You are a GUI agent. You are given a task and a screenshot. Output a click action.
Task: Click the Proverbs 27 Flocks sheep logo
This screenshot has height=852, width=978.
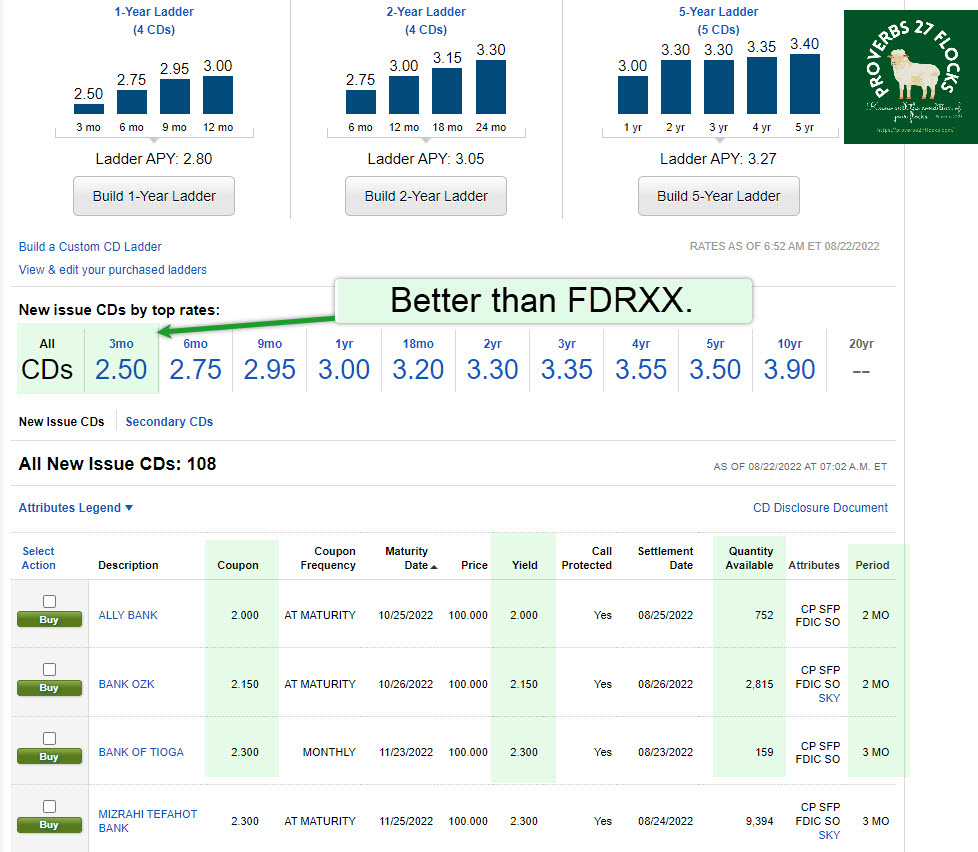908,77
